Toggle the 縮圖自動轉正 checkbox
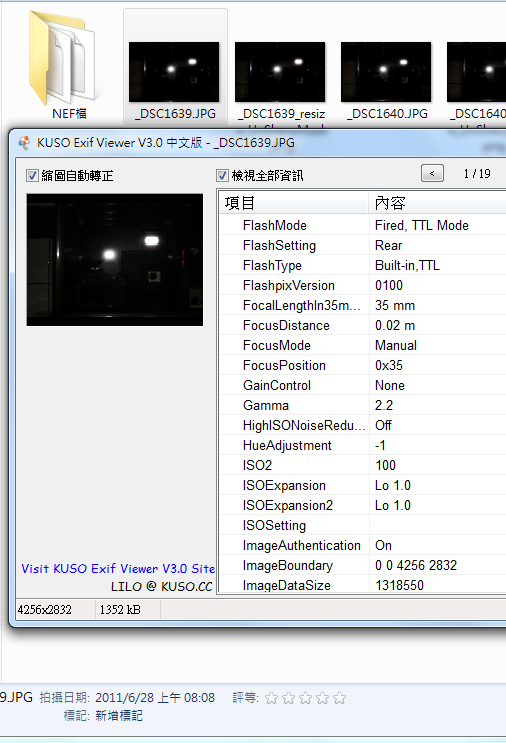The image size is (506, 743). click(x=32, y=176)
